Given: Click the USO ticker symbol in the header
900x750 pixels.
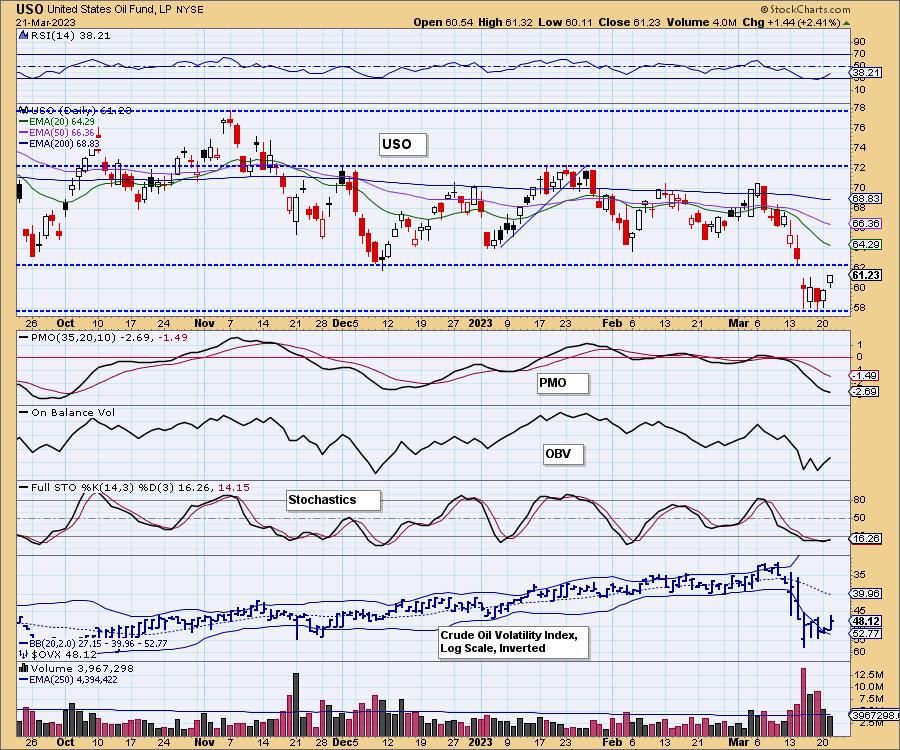Looking at the screenshot, I should pos(30,9).
